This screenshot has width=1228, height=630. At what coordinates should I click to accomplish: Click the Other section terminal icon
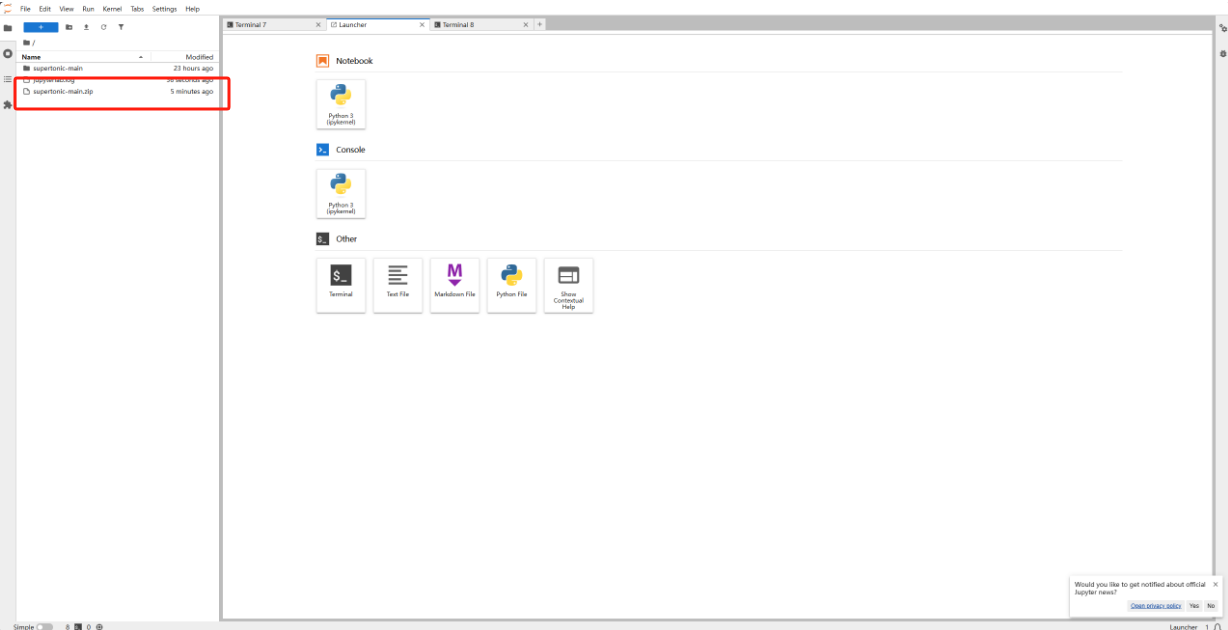[x=323, y=239]
